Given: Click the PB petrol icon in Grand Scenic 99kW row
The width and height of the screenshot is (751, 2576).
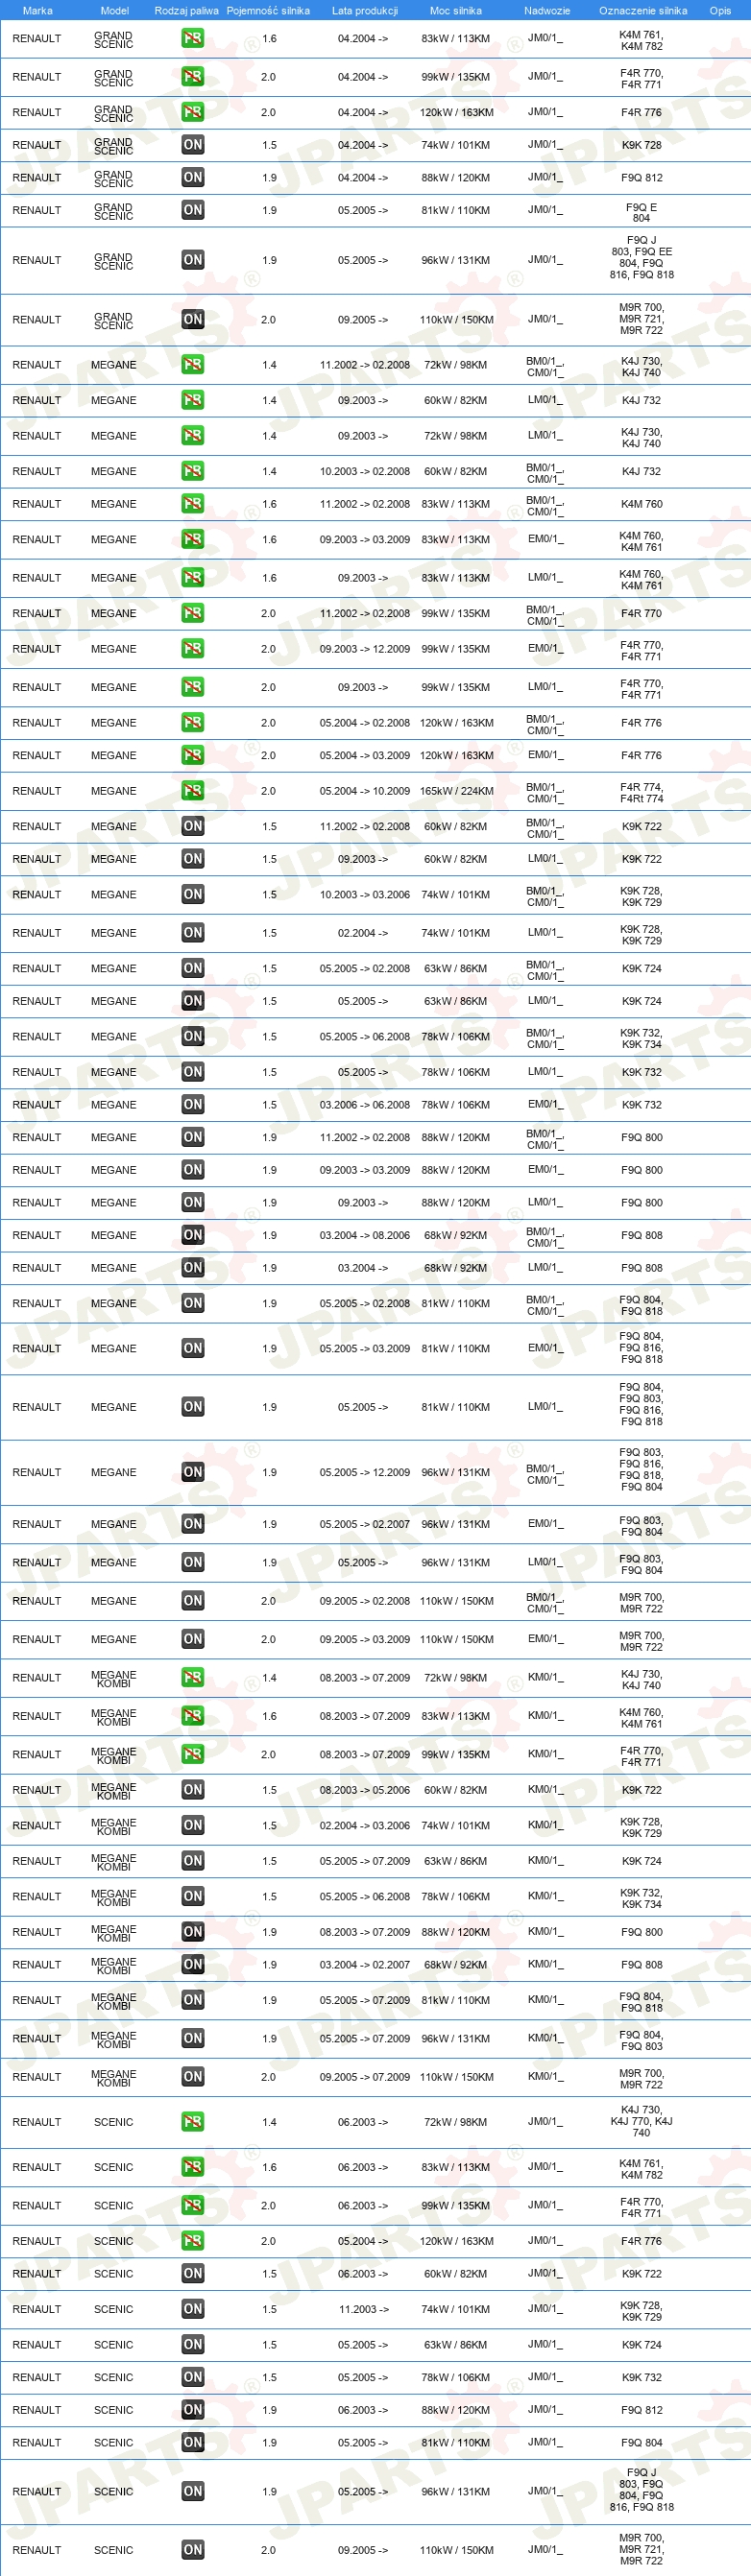Looking at the screenshot, I should pos(193,77).
